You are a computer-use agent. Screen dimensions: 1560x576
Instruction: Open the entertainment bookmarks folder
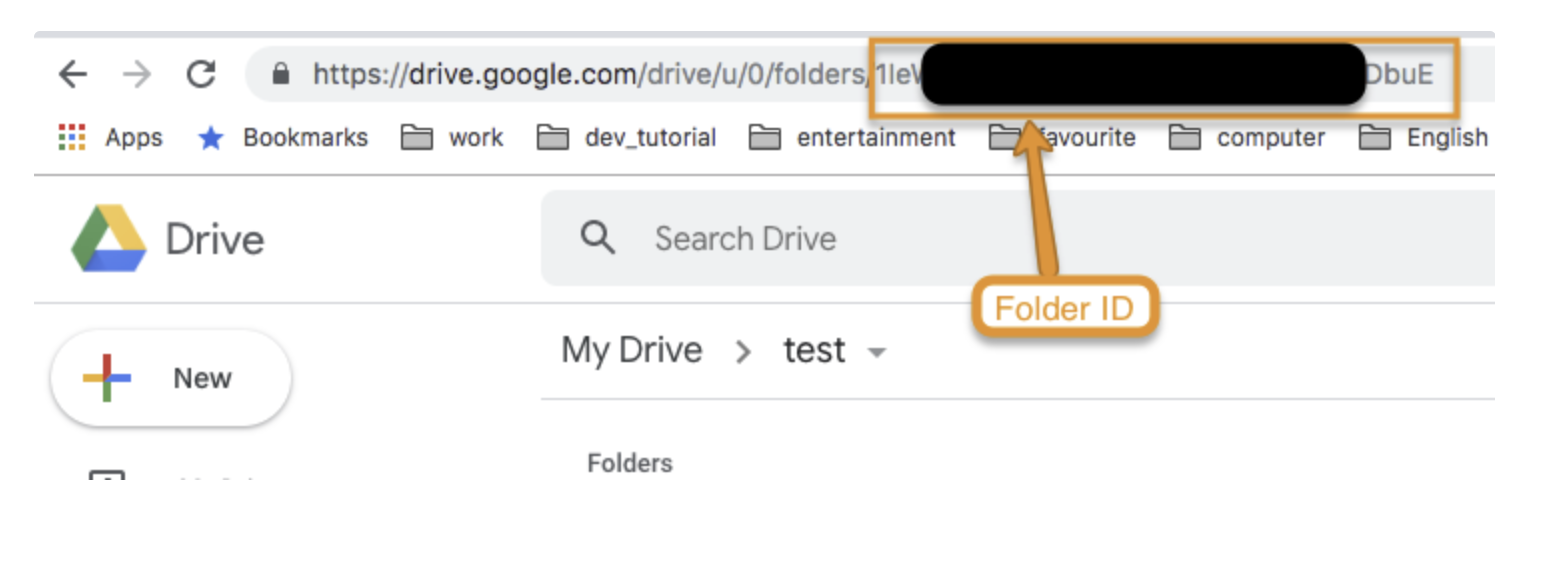coord(853,137)
